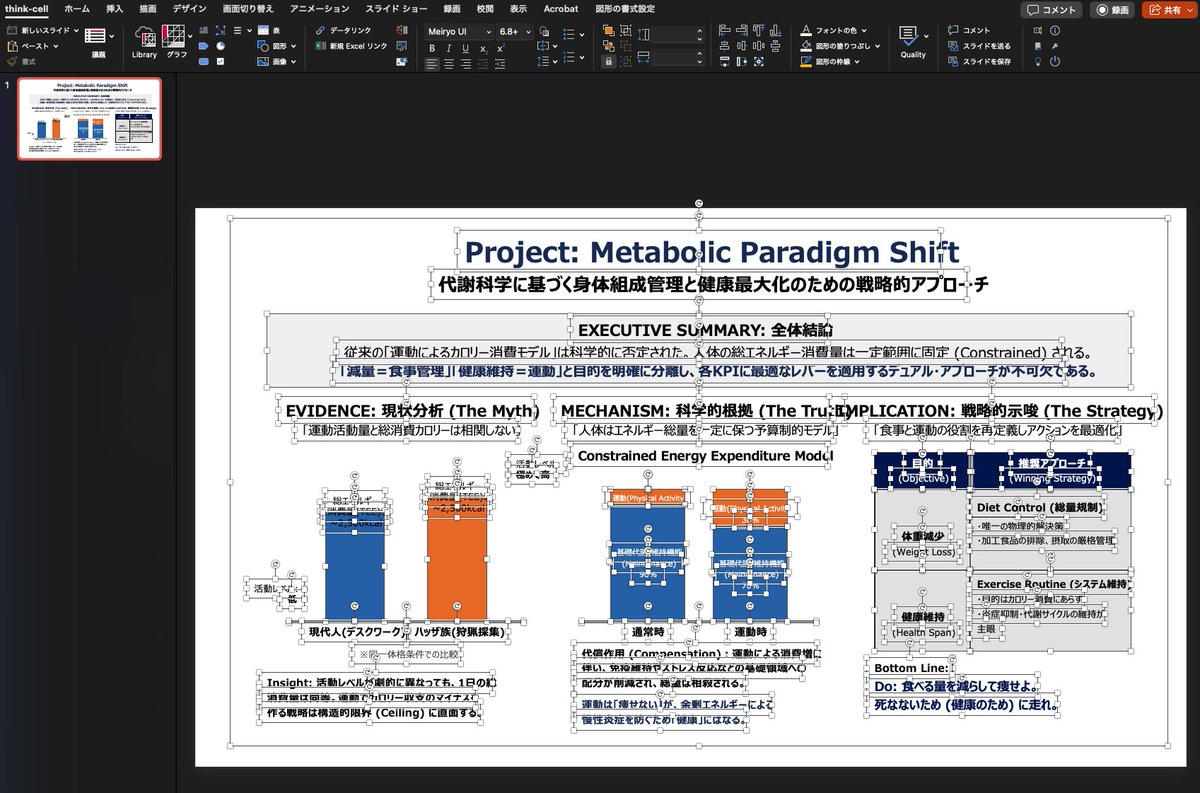
Task: Click the align objects left icon
Action: pos(724,29)
